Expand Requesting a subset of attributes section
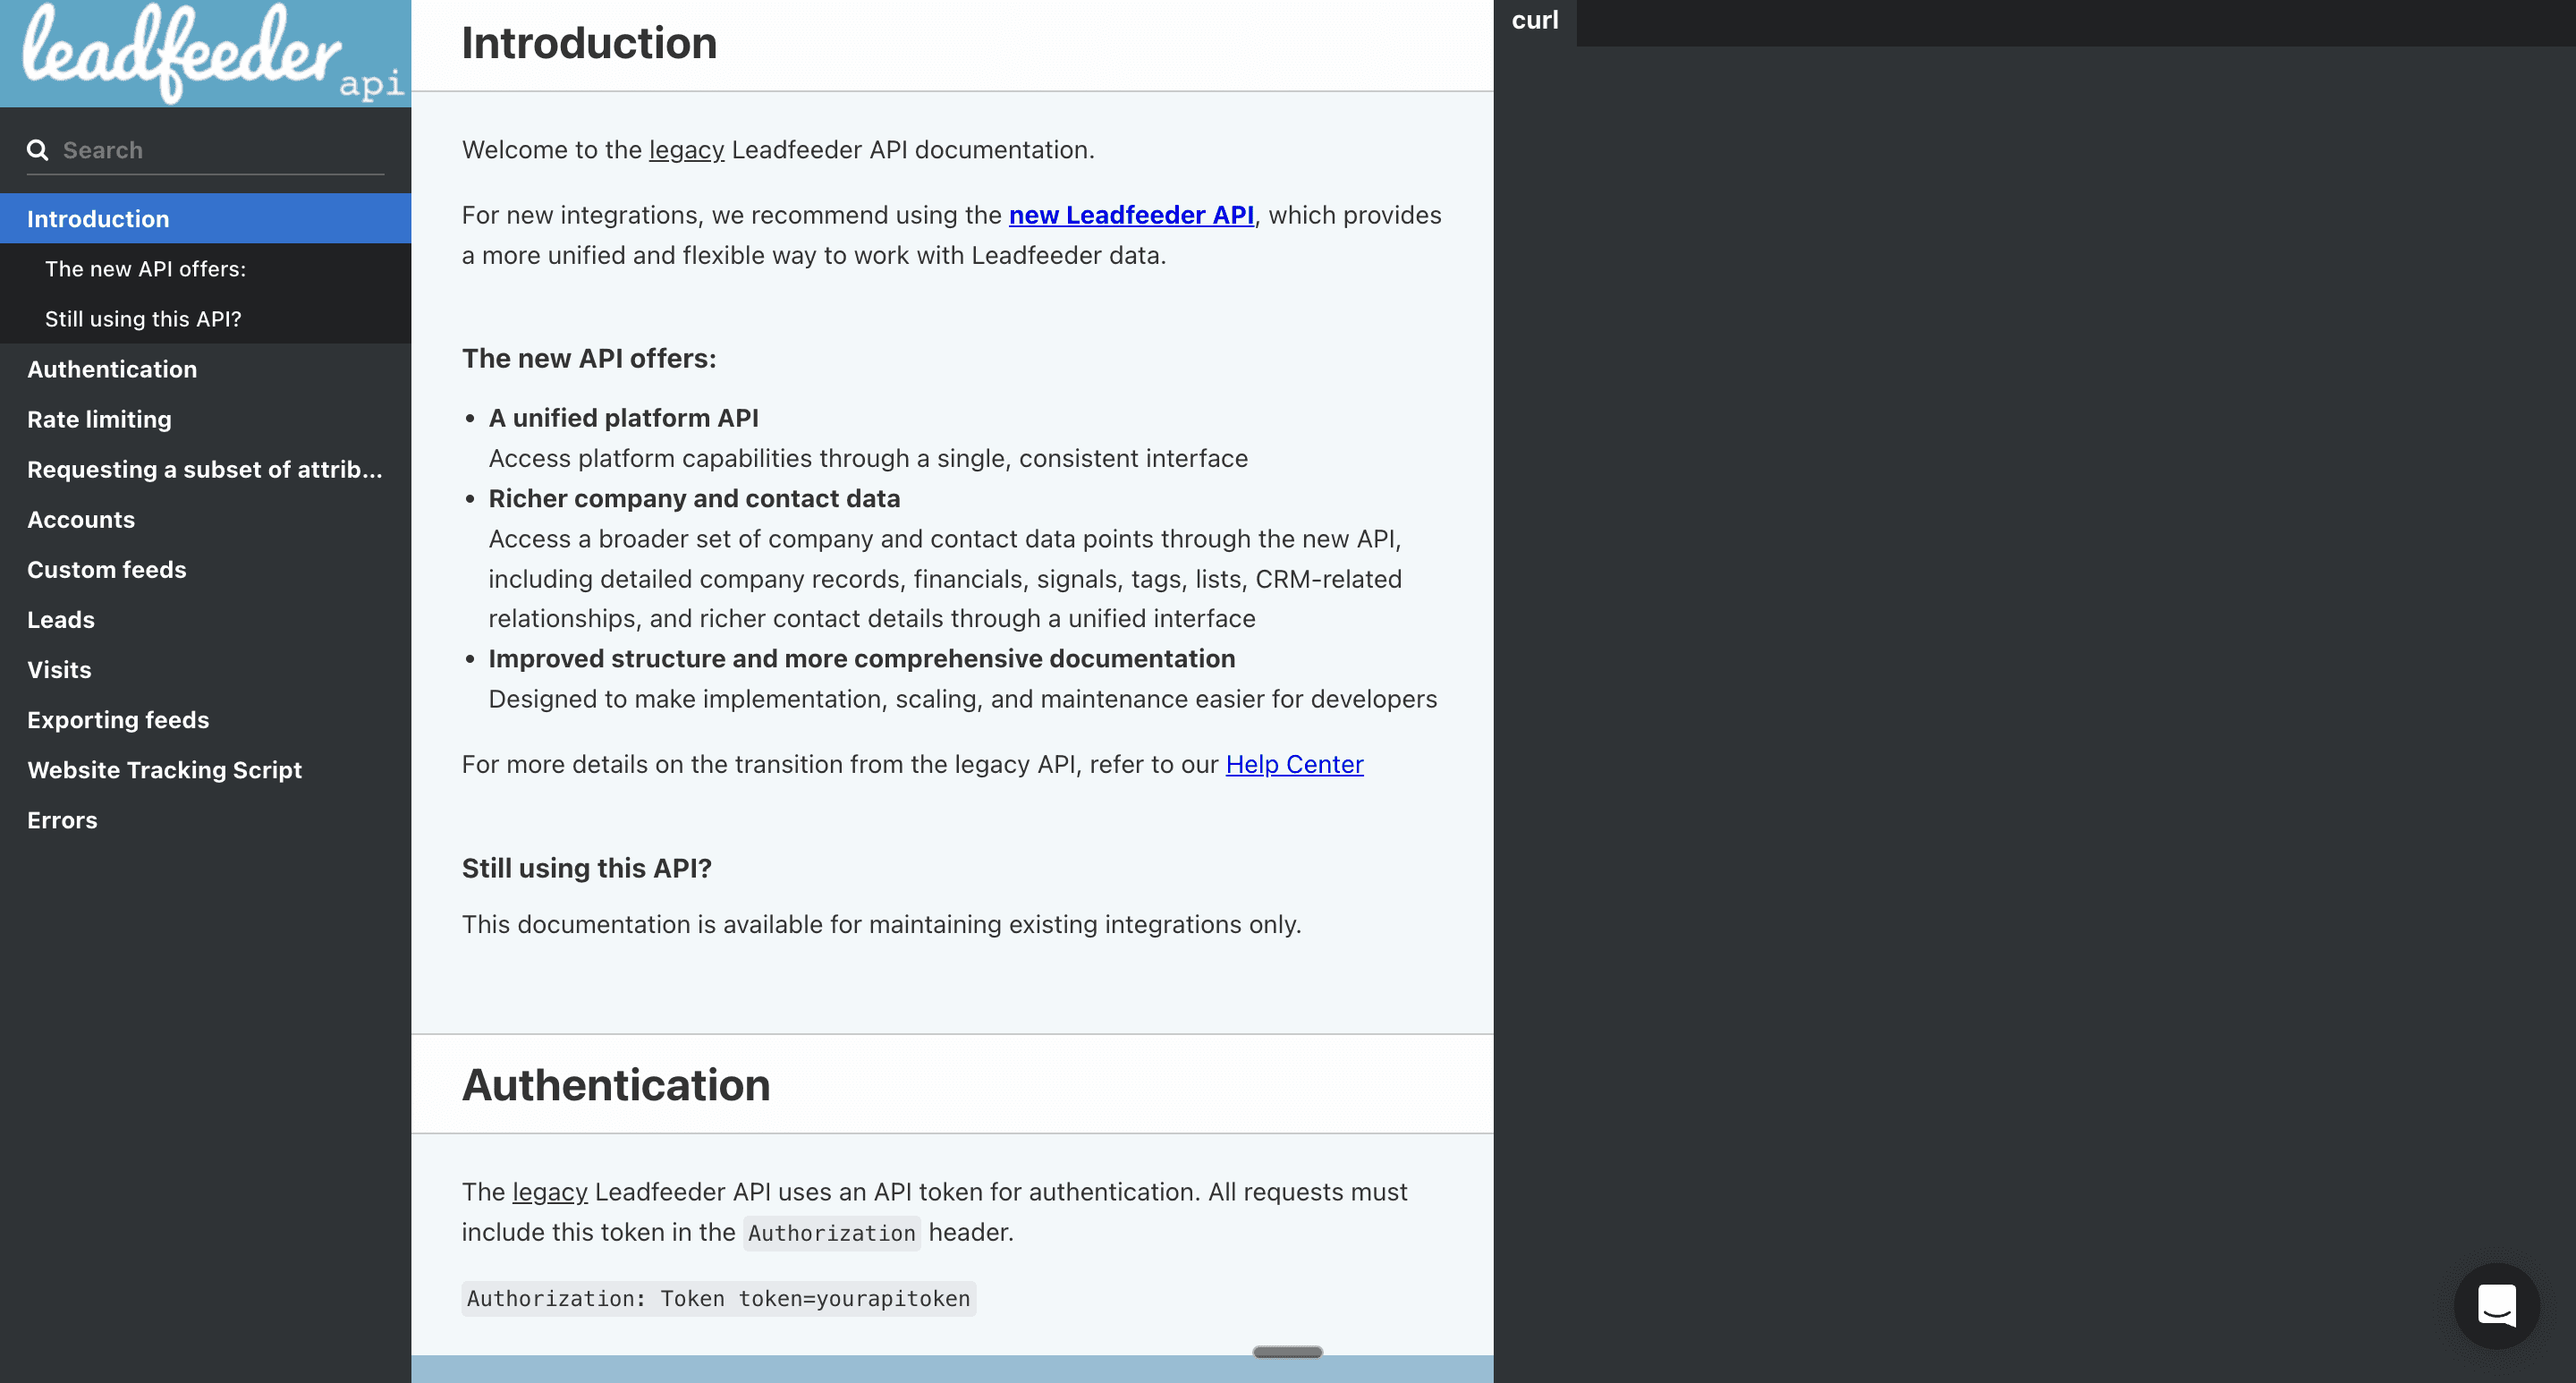Image resolution: width=2576 pixels, height=1383 pixels. [204, 469]
